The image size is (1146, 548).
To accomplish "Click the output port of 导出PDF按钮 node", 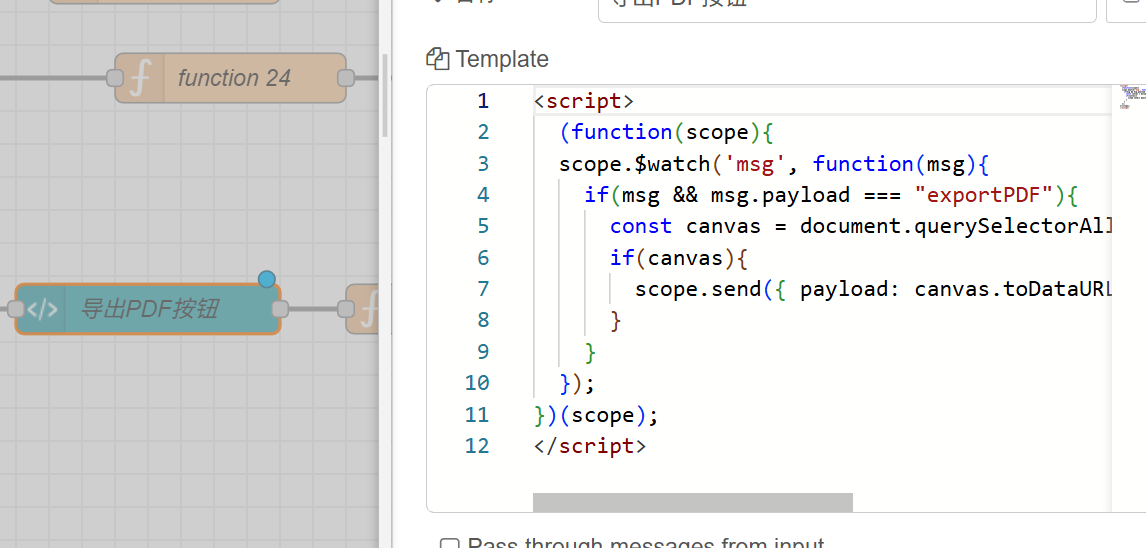I will [280, 309].
